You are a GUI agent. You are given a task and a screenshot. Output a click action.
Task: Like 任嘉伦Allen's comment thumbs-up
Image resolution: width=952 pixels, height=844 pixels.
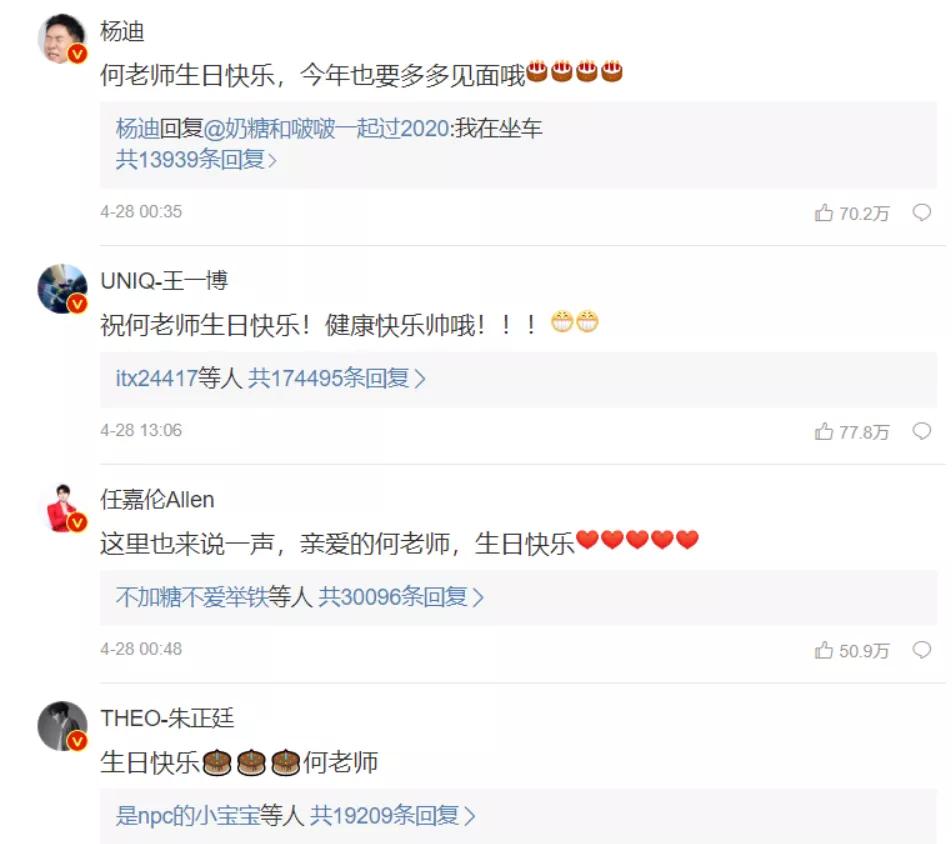(824, 650)
